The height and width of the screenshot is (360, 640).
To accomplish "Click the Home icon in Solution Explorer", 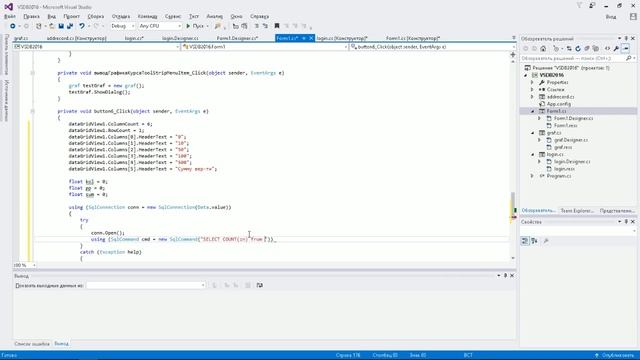I will (x=543, y=49).
